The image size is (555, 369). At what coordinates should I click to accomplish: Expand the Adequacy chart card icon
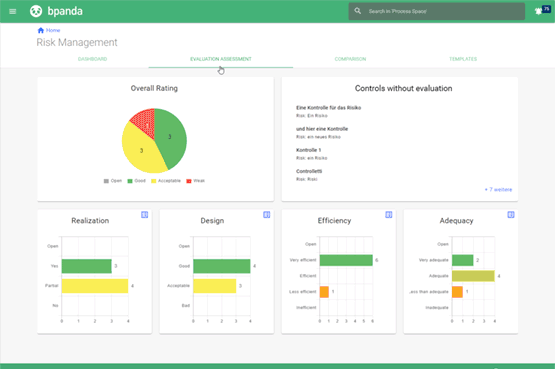(x=511, y=215)
